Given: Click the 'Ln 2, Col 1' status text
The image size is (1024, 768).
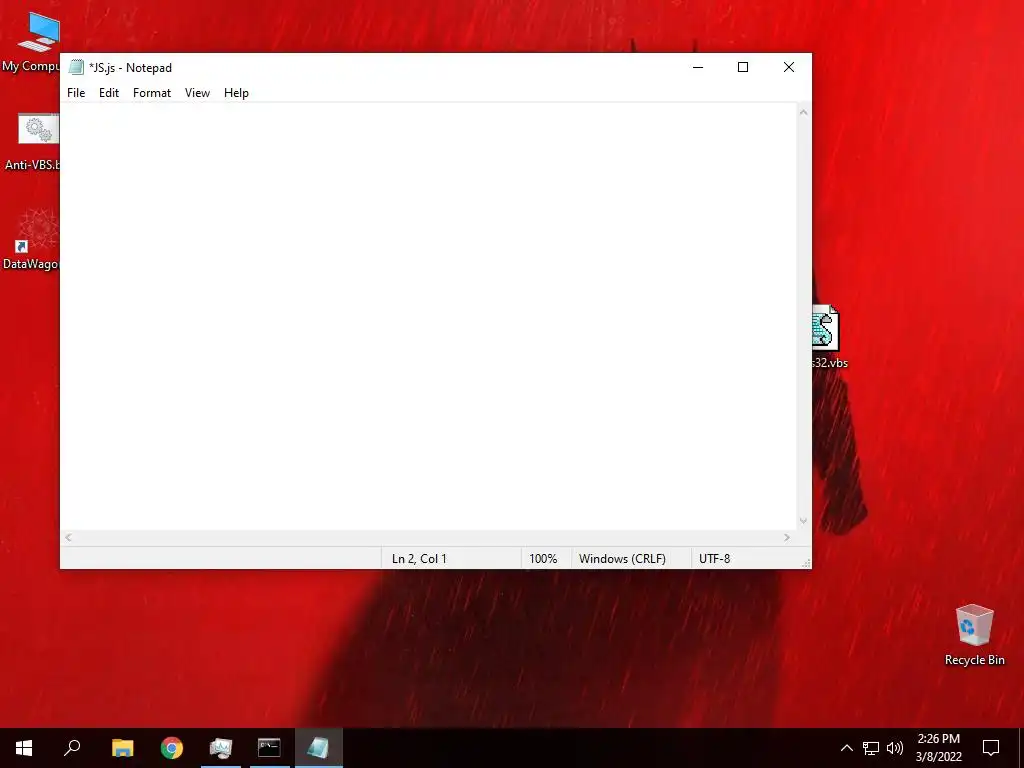Looking at the screenshot, I should point(419,559).
